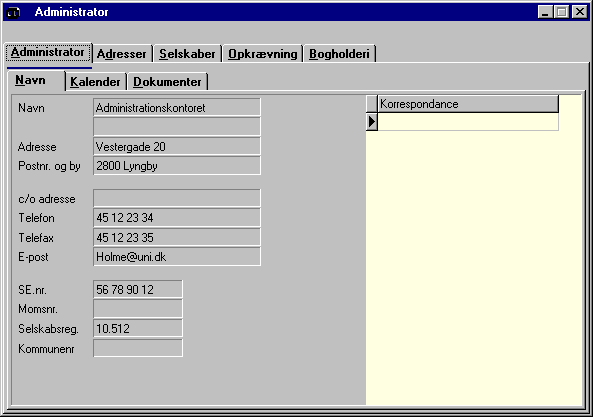593x417 pixels.
Task: Open the Bogholderi tab
Action: click(x=339, y=54)
